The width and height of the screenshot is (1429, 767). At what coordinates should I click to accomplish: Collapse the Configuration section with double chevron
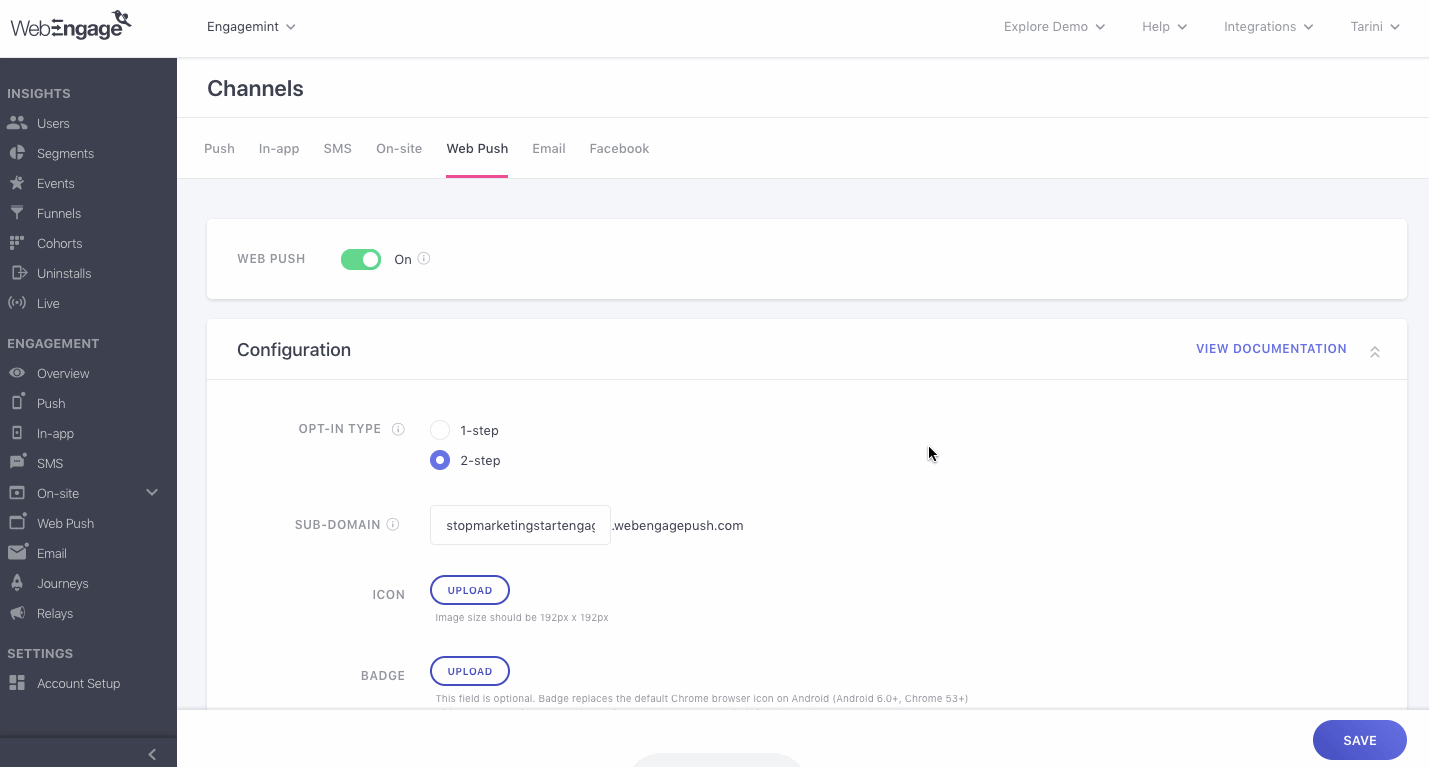pyautogui.click(x=1375, y=352)
